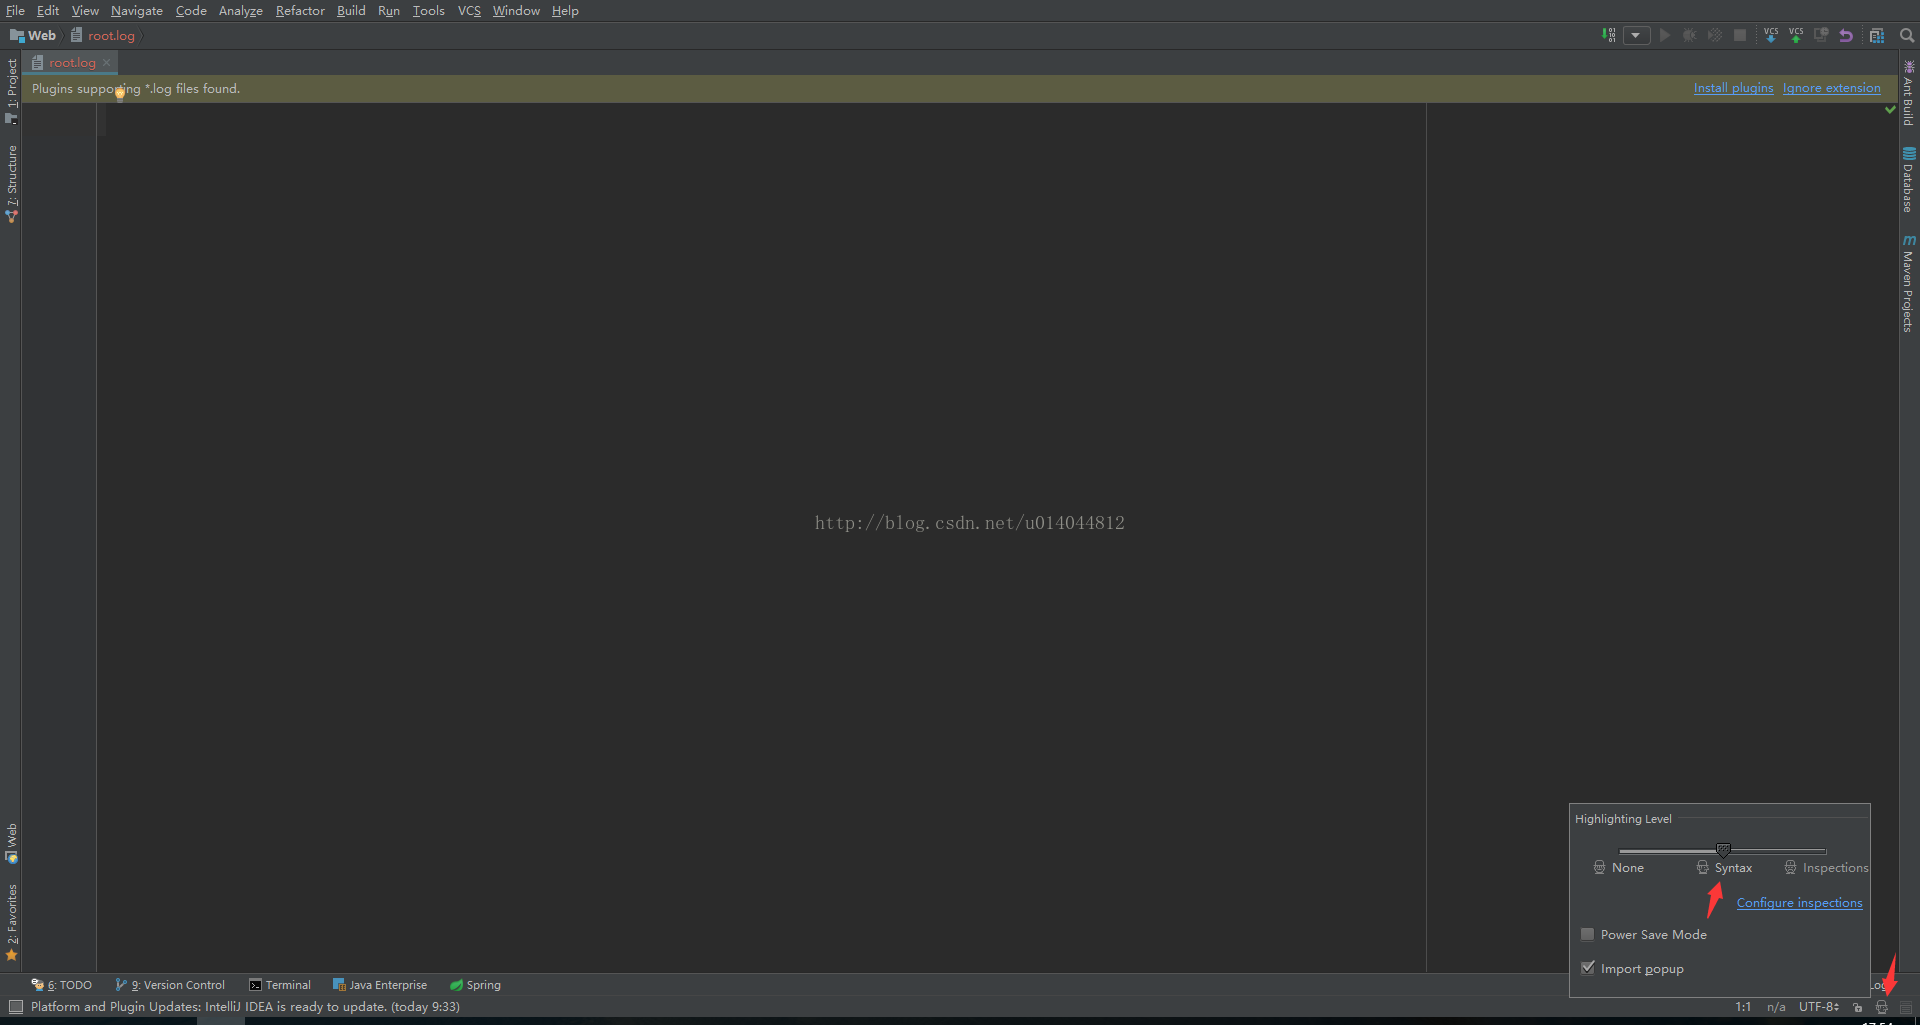Open the 6: TODO tool window
The height and width of the screenshot is (1025, 1920).
pos(62,985)
